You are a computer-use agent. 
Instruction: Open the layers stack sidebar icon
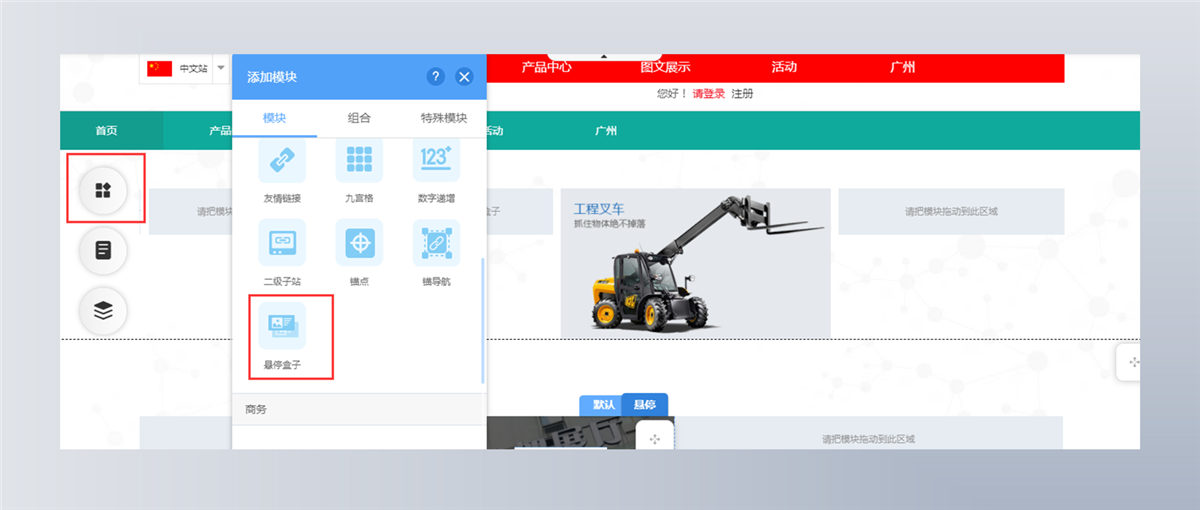(x=103, y=311)
